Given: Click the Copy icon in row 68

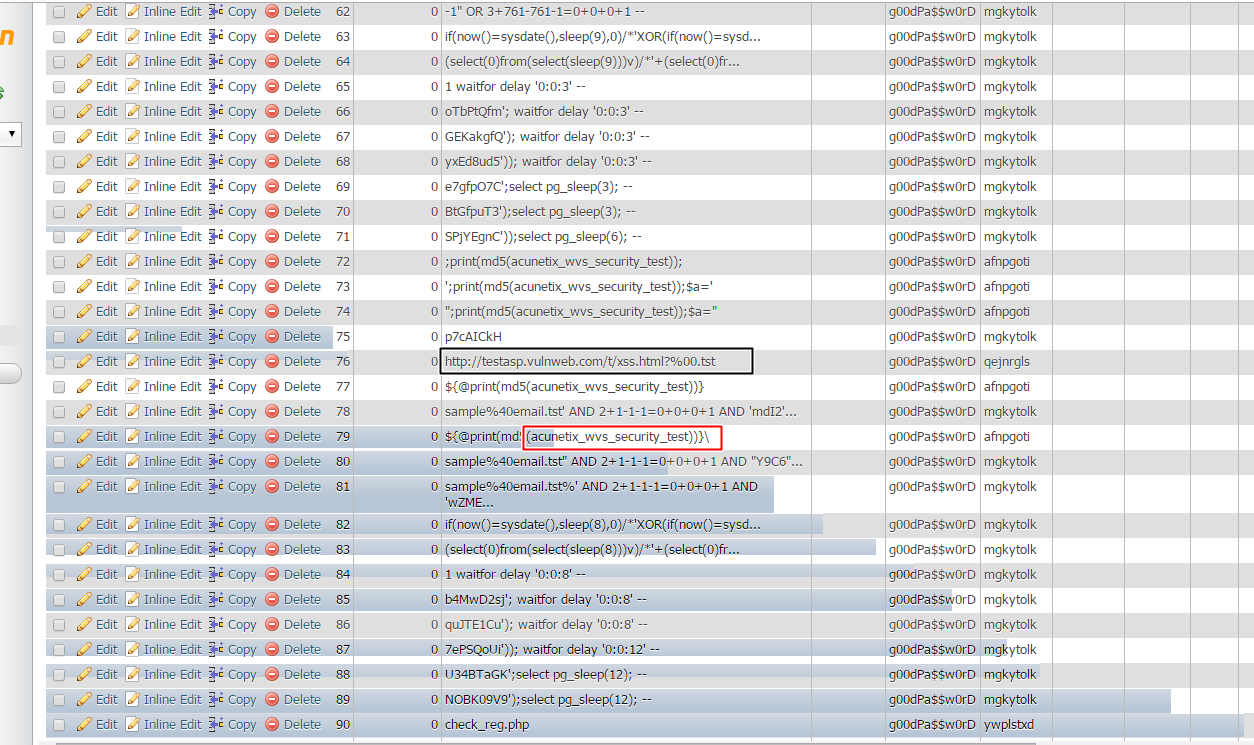Looking at the screenshot, I should [x=216, y=162].
